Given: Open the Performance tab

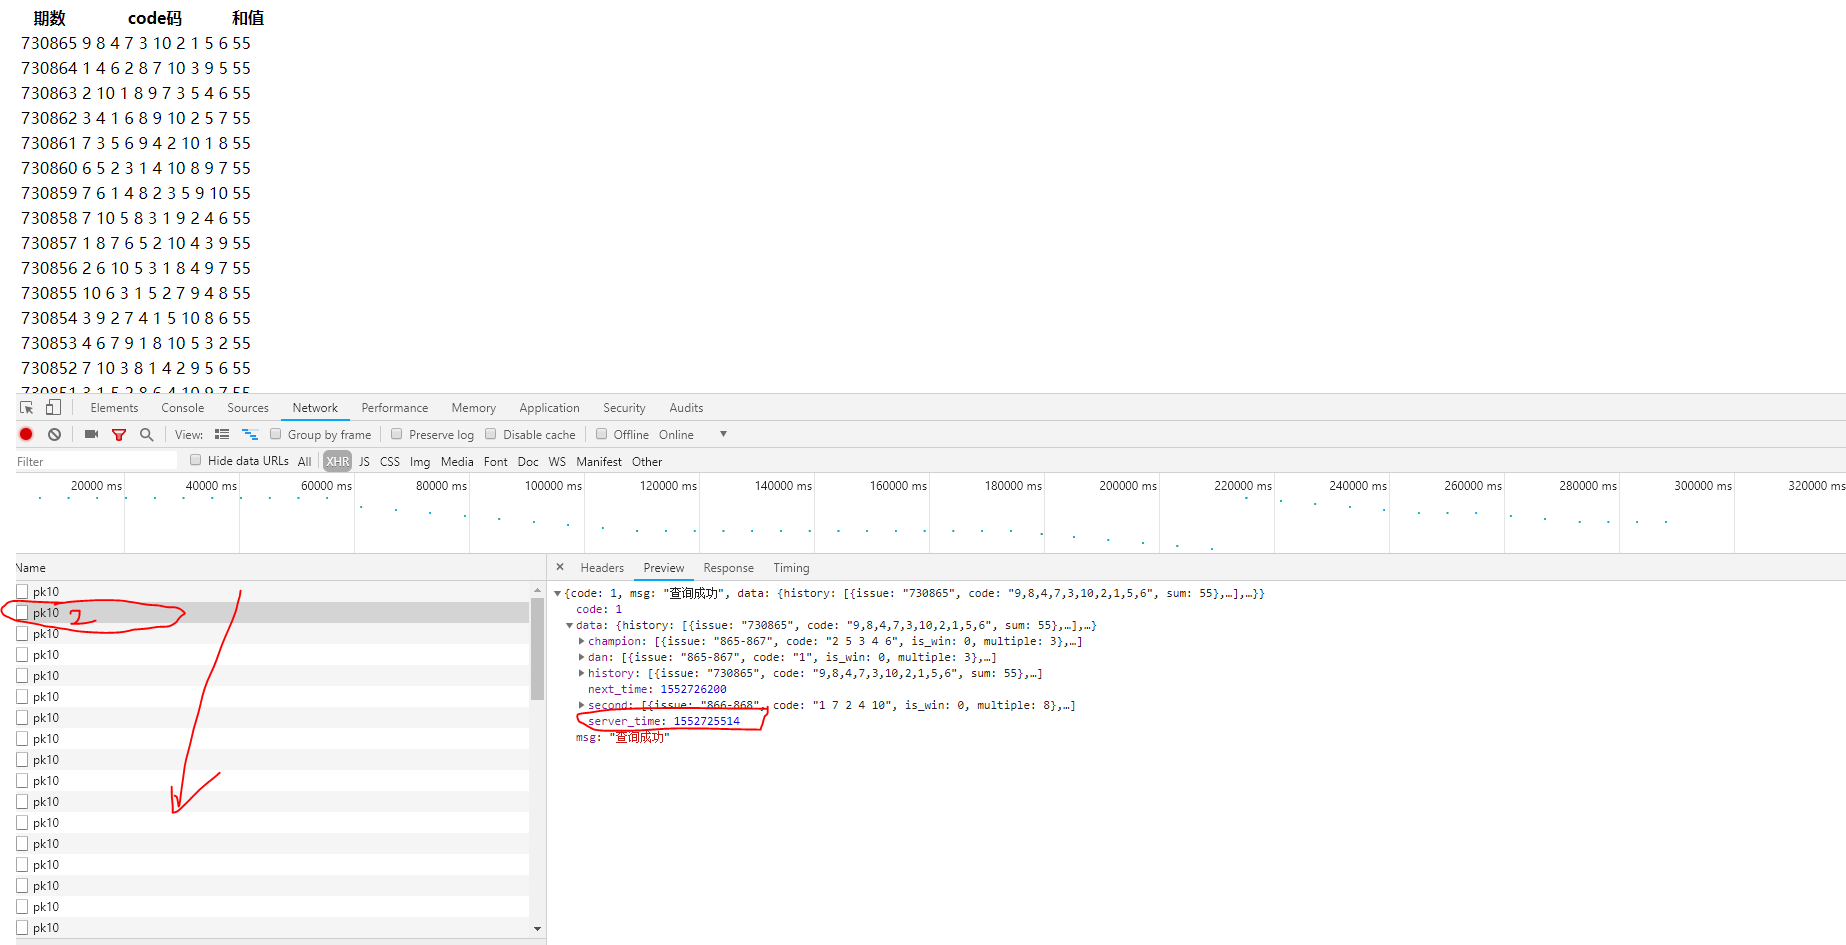Looking at the screenshot, I should 395,408.
